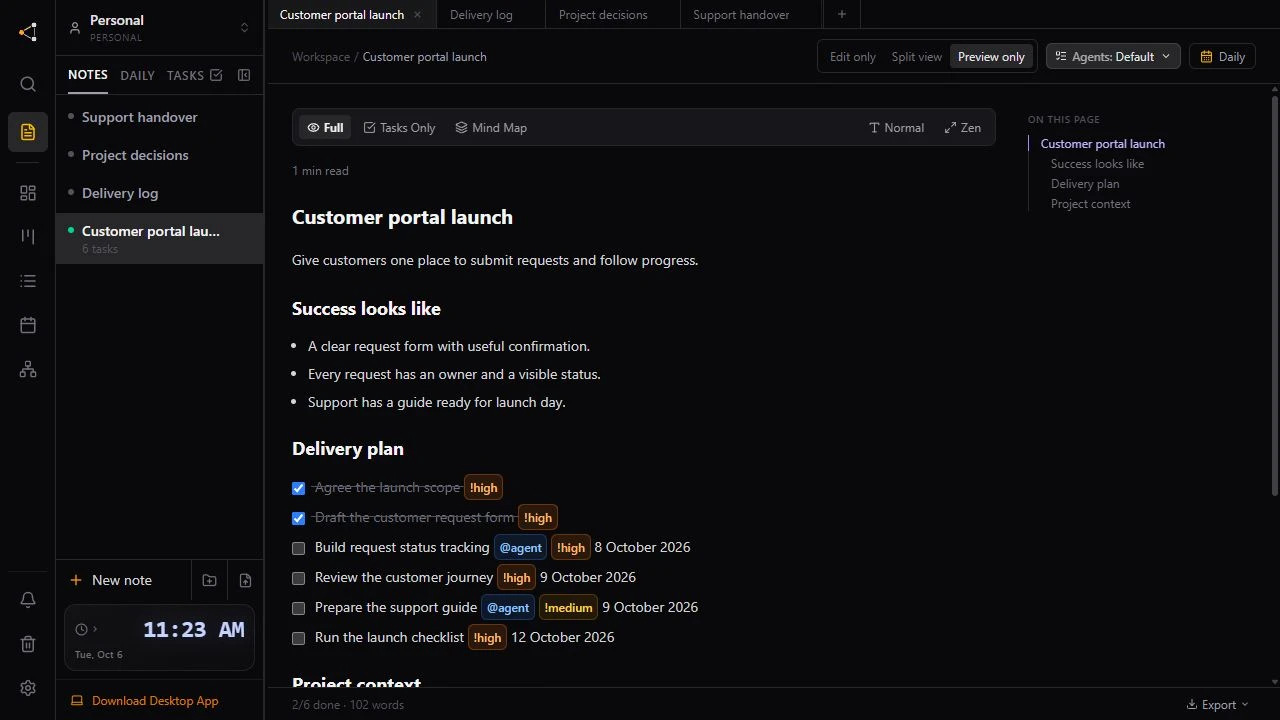1280x720 pixels.
Task: Uncheck the Agree the launch scope task
Action: pos(298,489)
